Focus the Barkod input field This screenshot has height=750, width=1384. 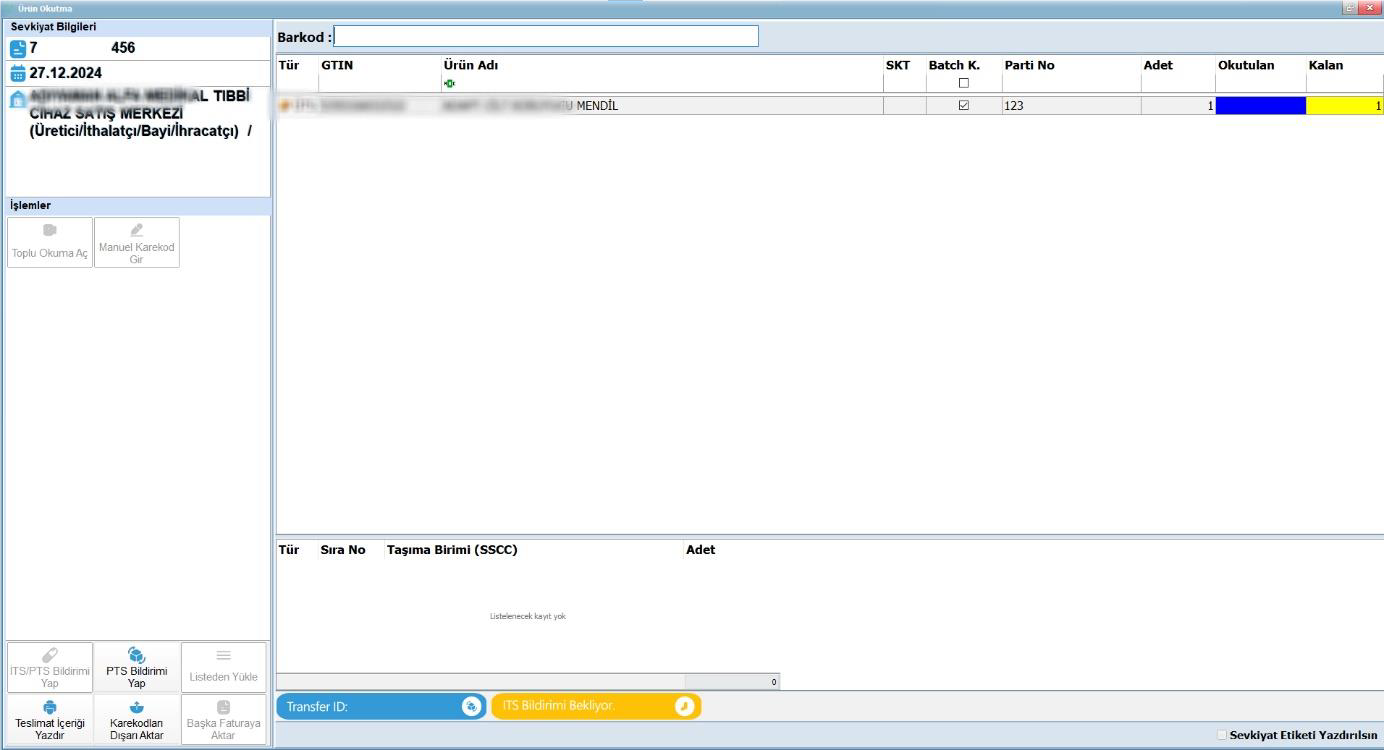(x=546, y=36)
